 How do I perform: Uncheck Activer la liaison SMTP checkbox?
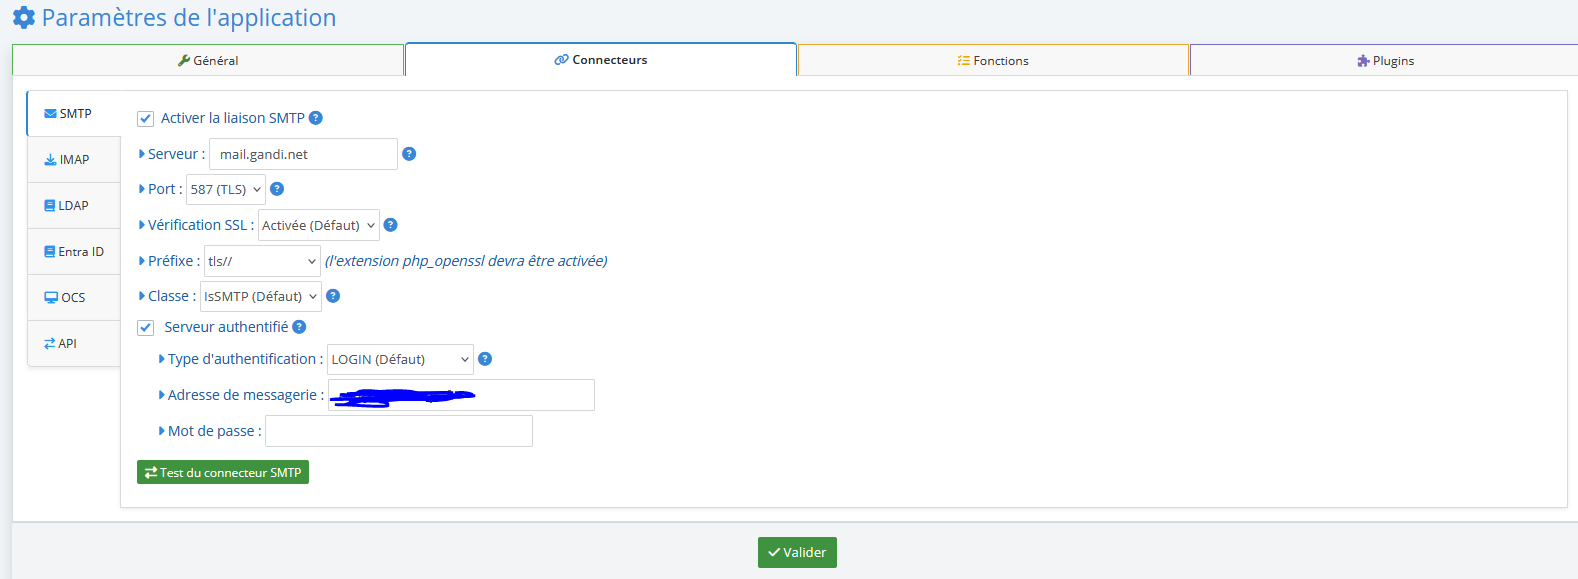tap(146, 119)
